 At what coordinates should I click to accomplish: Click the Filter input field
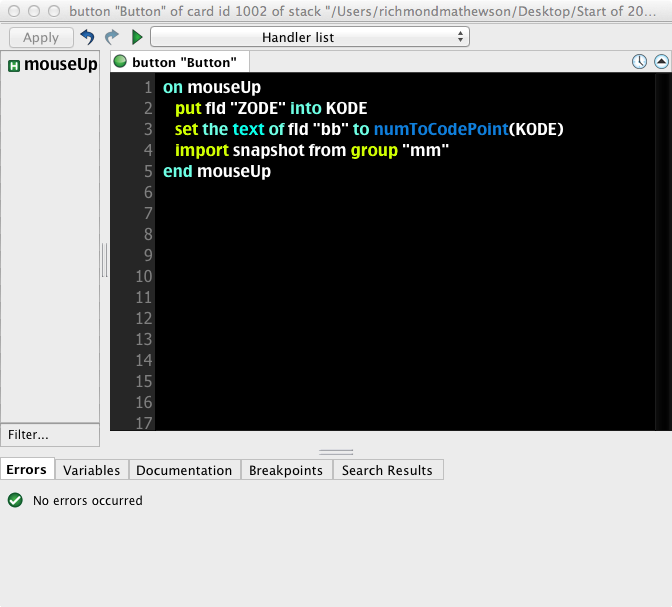[50, 435]
